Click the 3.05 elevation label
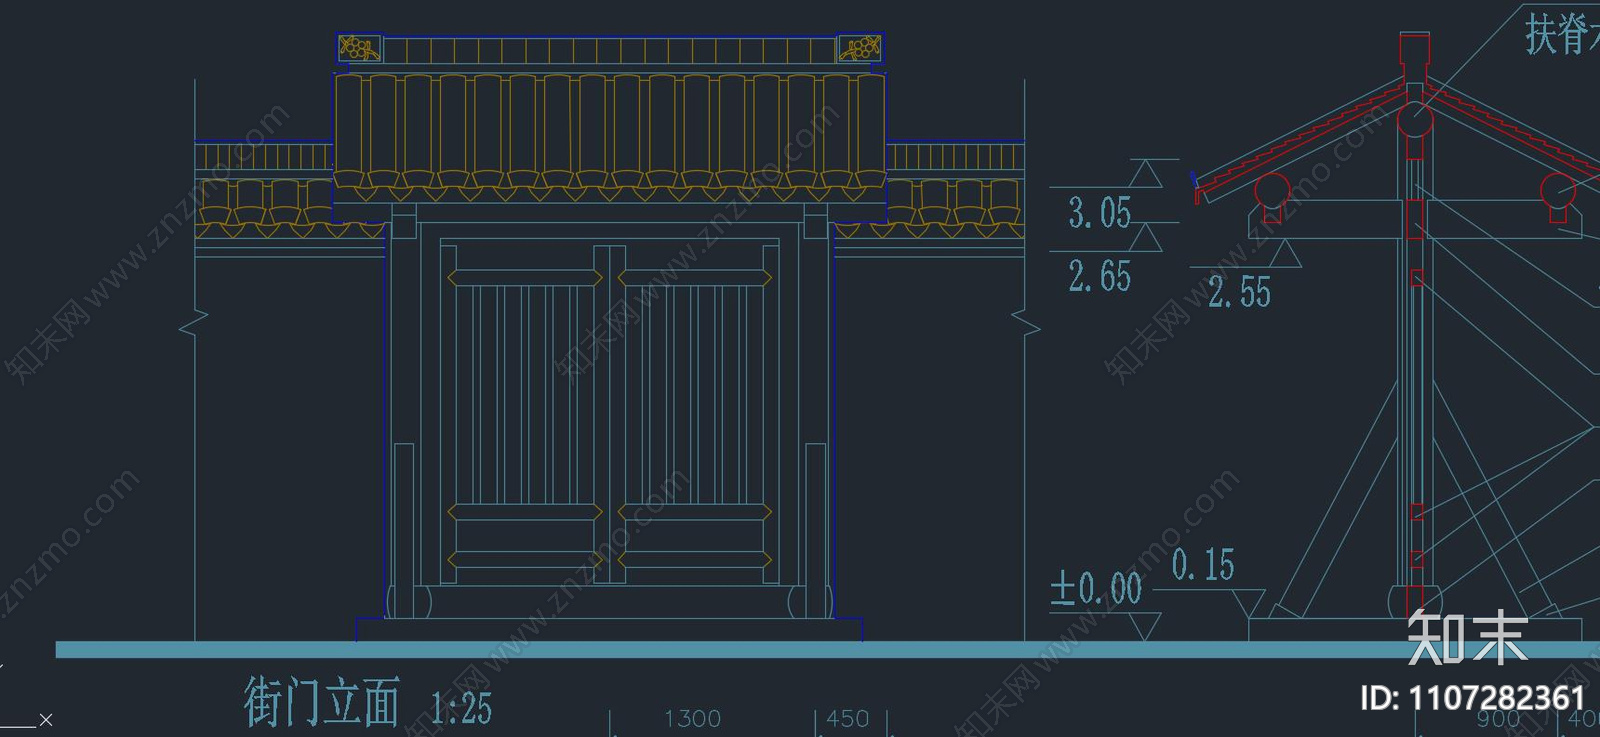 click(x=1099, y=213)
